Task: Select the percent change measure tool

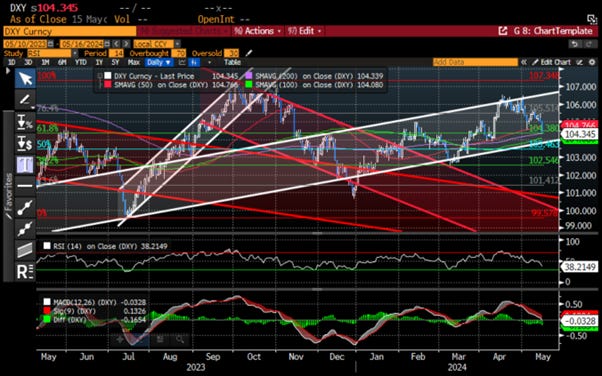Action: 25,122
